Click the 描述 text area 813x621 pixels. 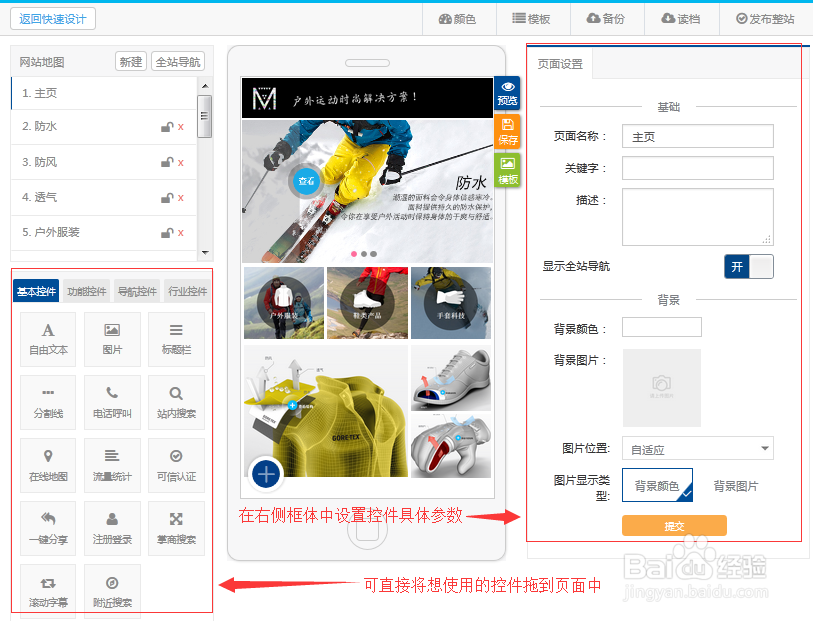[698, 217]
